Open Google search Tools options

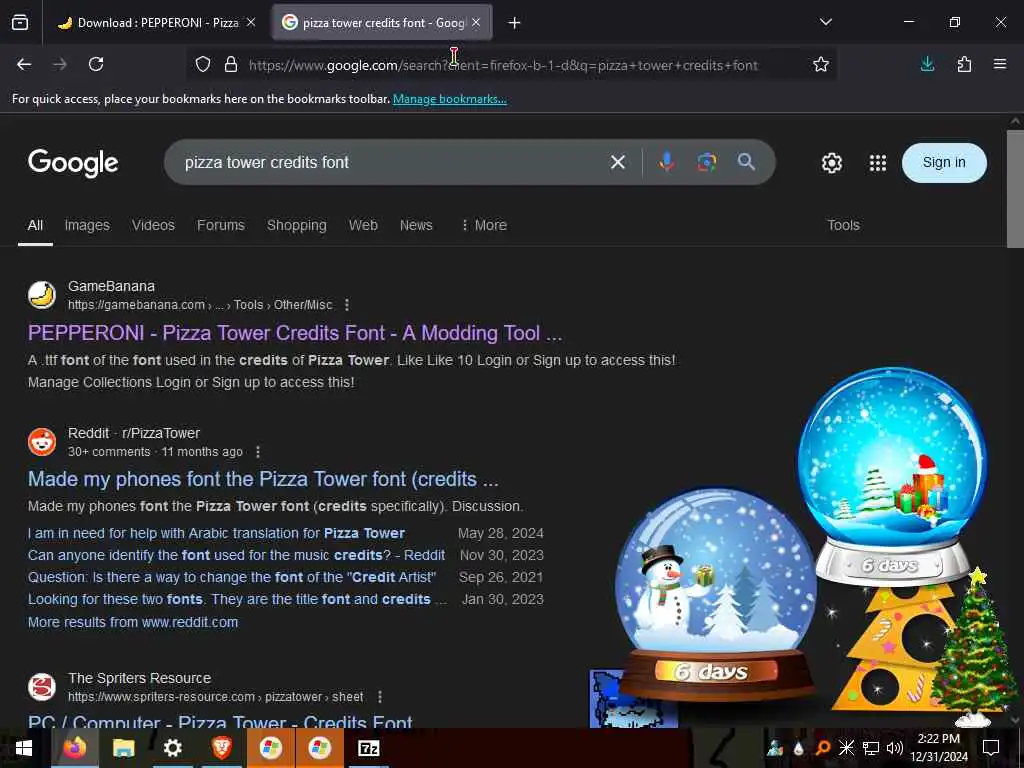pos(843,225)
